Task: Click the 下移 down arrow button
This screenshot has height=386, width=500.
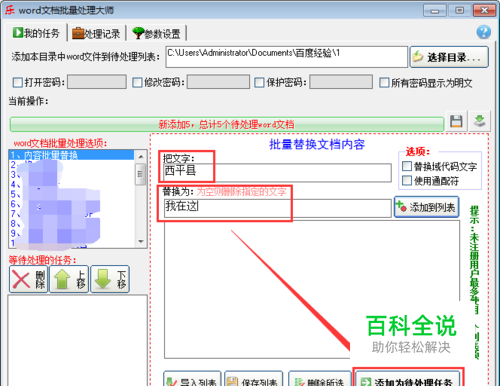Action: click(x=110, y=279)
